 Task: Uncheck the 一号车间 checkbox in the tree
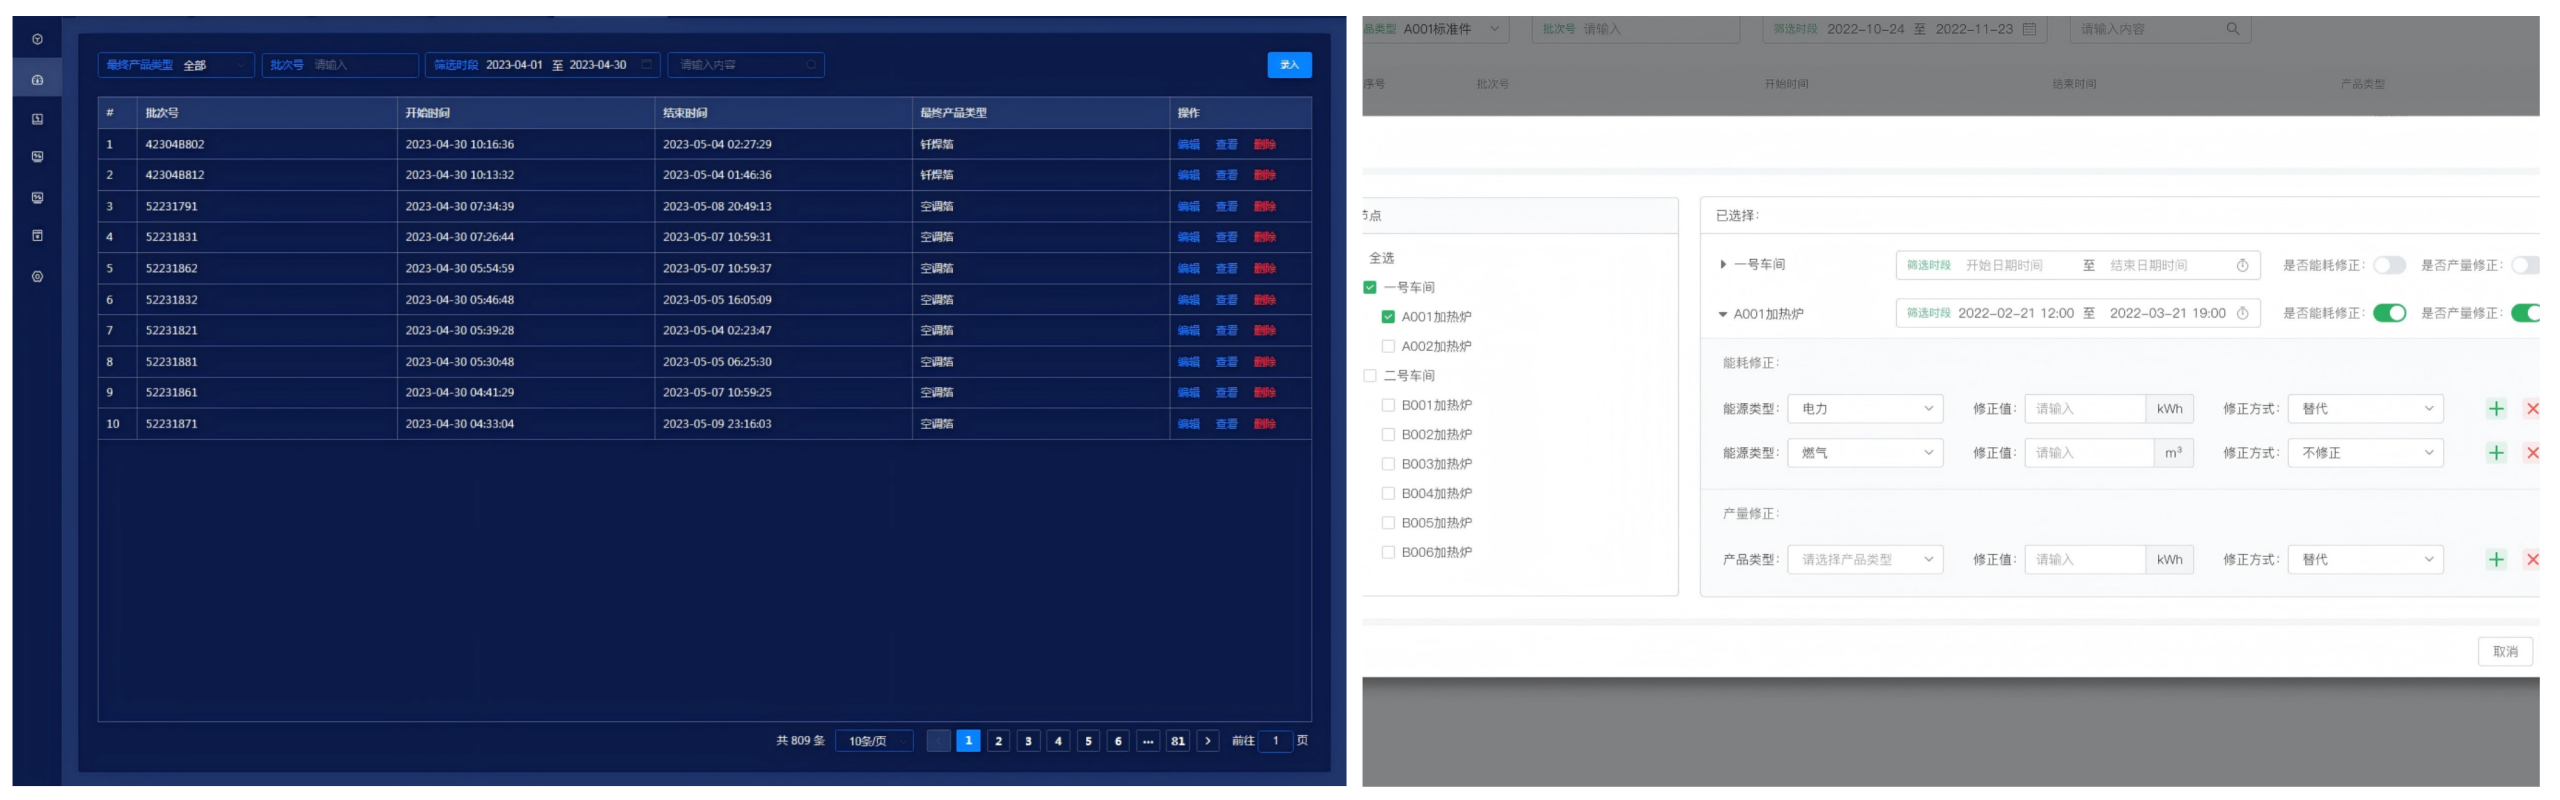[x=1370, y=288]
